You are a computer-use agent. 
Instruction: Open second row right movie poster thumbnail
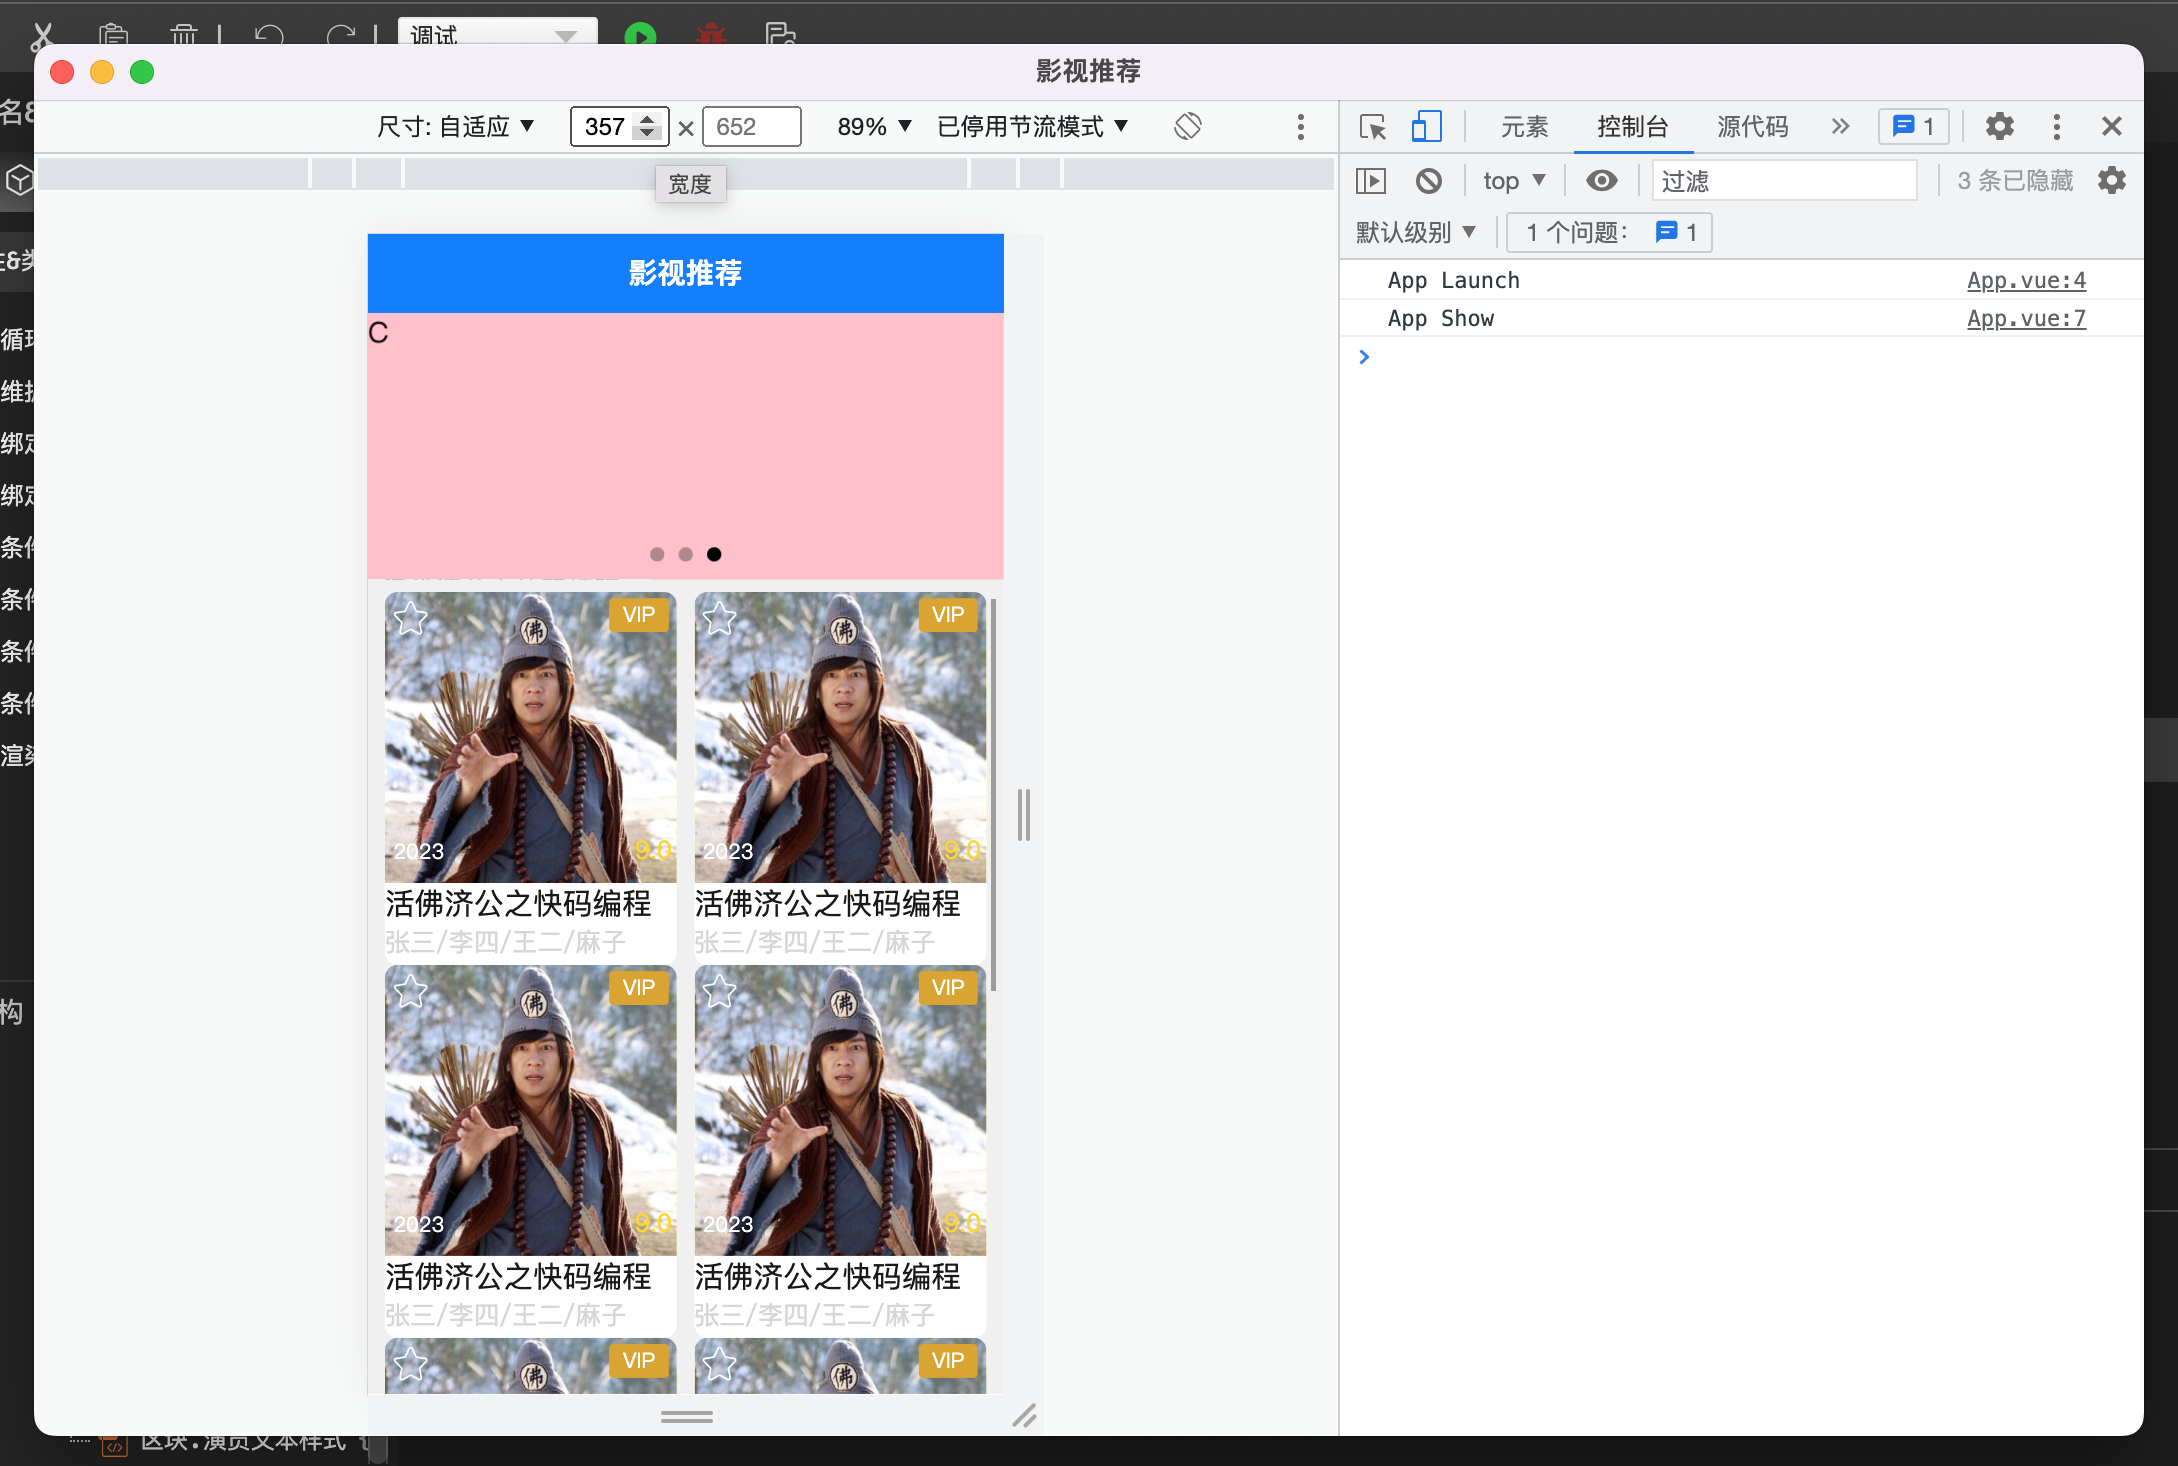click(x=840, y=1111)
